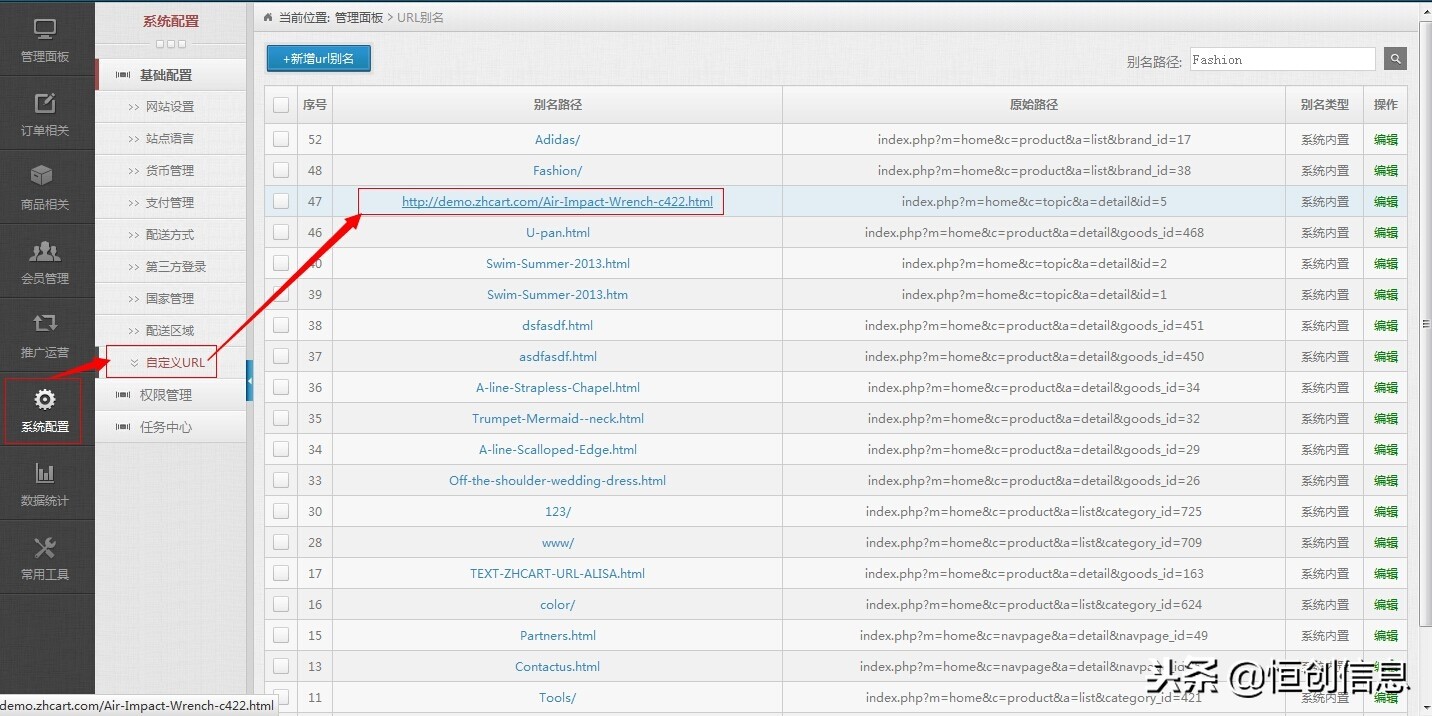Open the Contactus.html alias link

coord(557,667)
